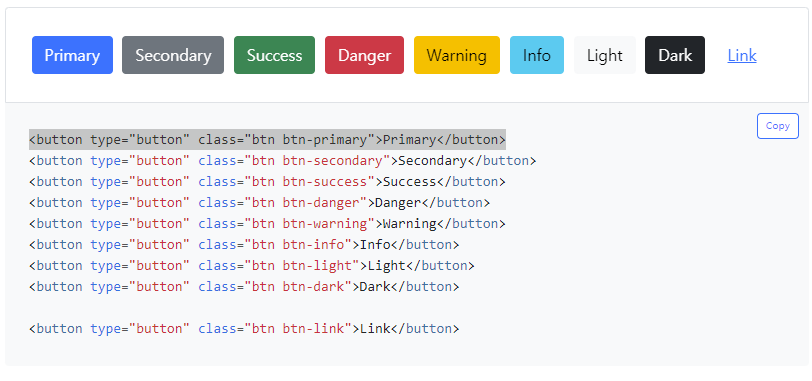Click the highlighted btn-primary code line
The width and height of the screenshot is (812, 381).
(x=267, y=140)
